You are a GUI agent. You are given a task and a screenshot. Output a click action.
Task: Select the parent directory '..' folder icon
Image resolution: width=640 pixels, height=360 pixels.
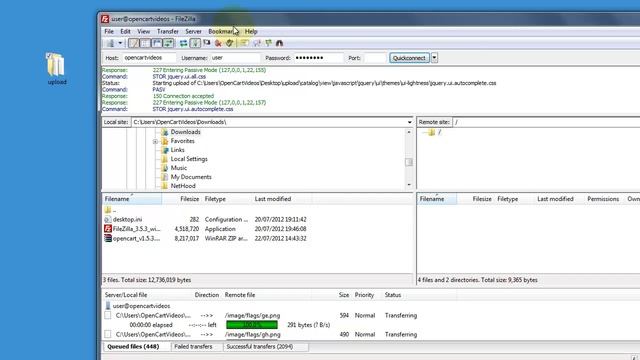pyautogui.click(x=108, y=210)
